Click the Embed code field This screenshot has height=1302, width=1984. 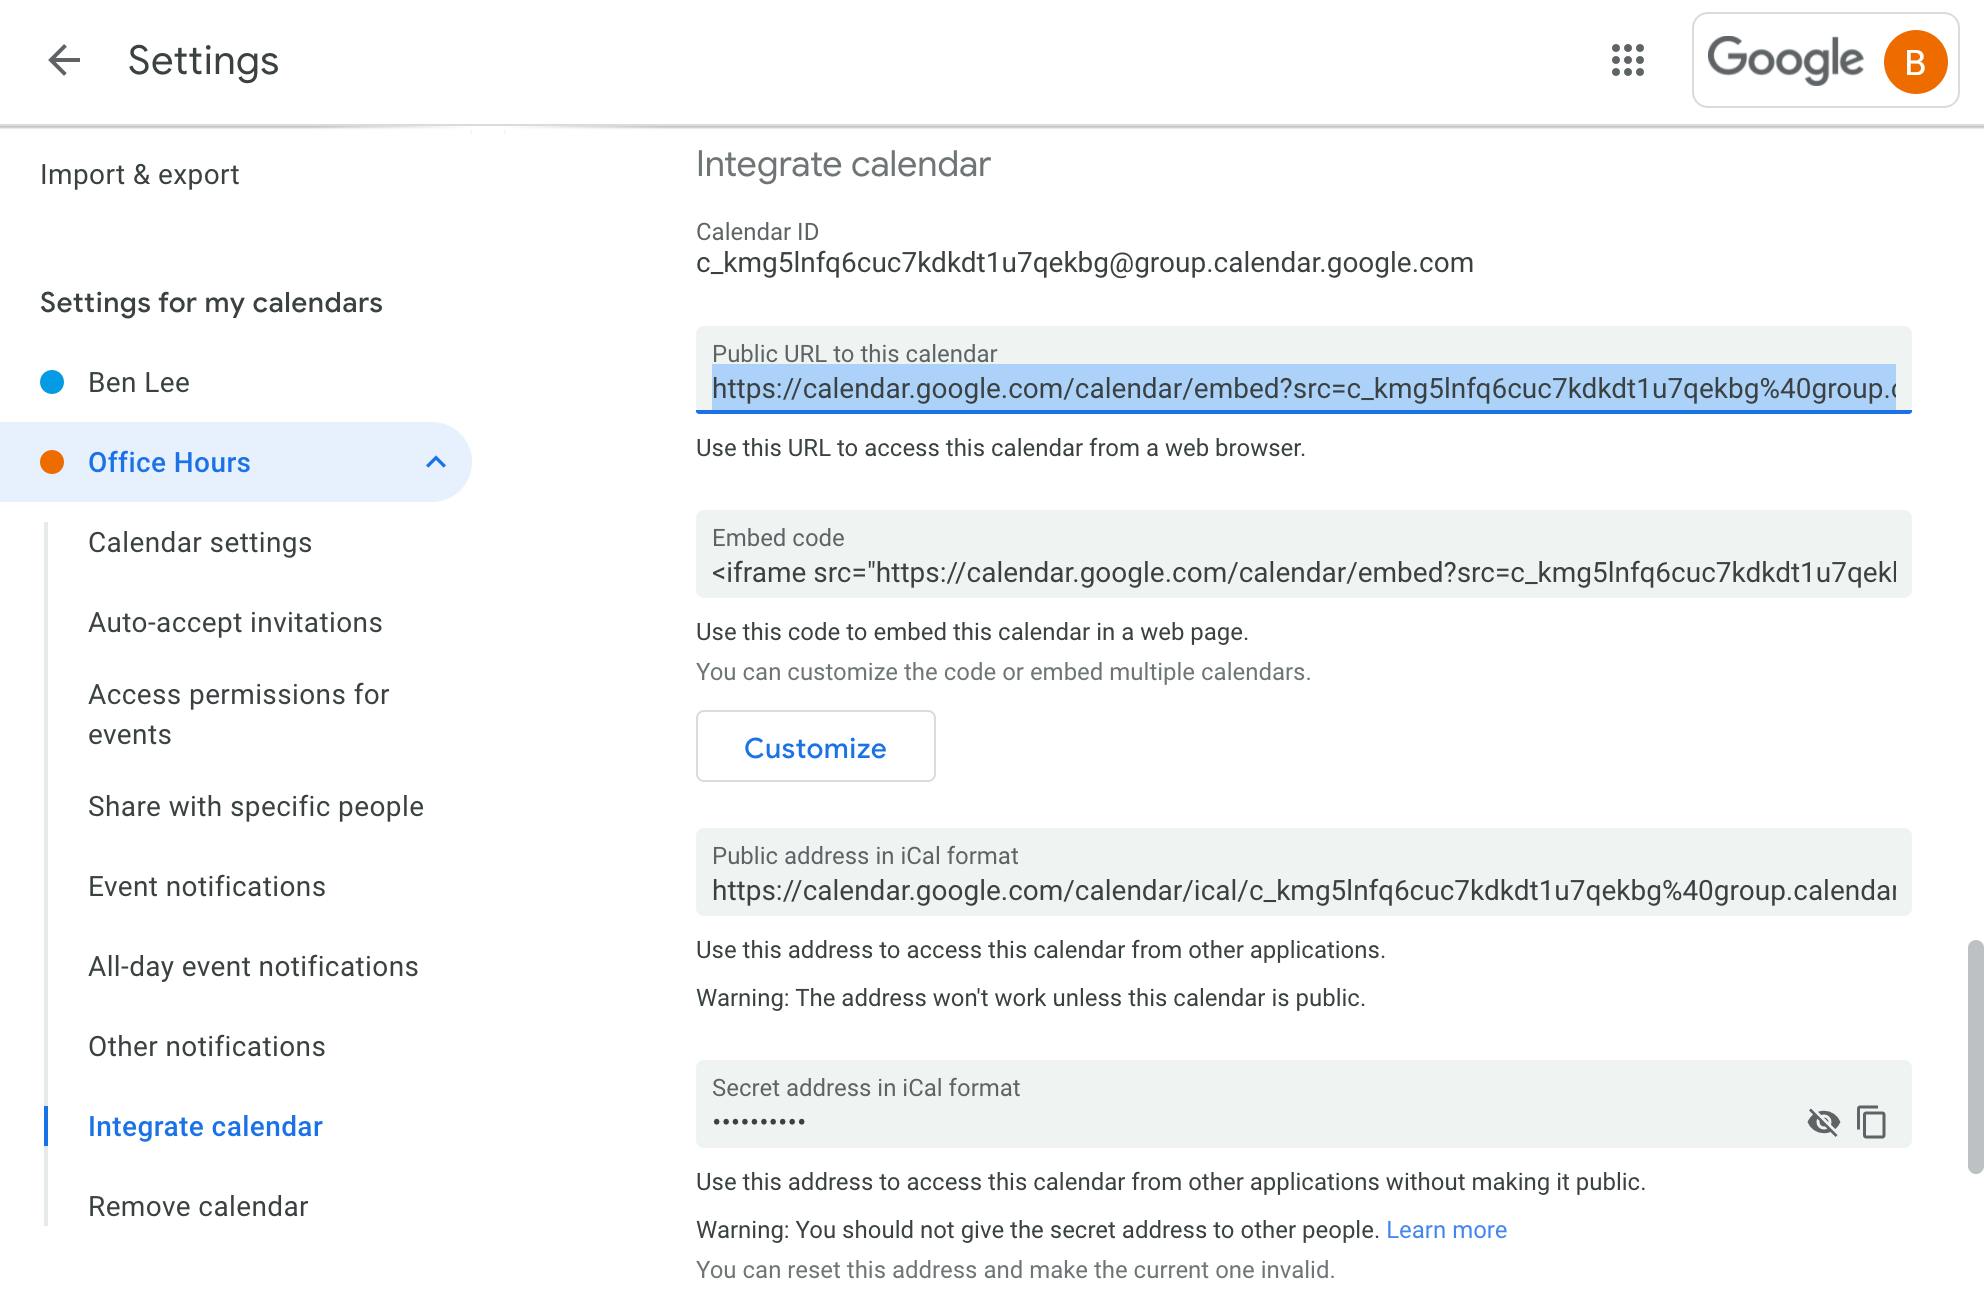click(1304, 554)
